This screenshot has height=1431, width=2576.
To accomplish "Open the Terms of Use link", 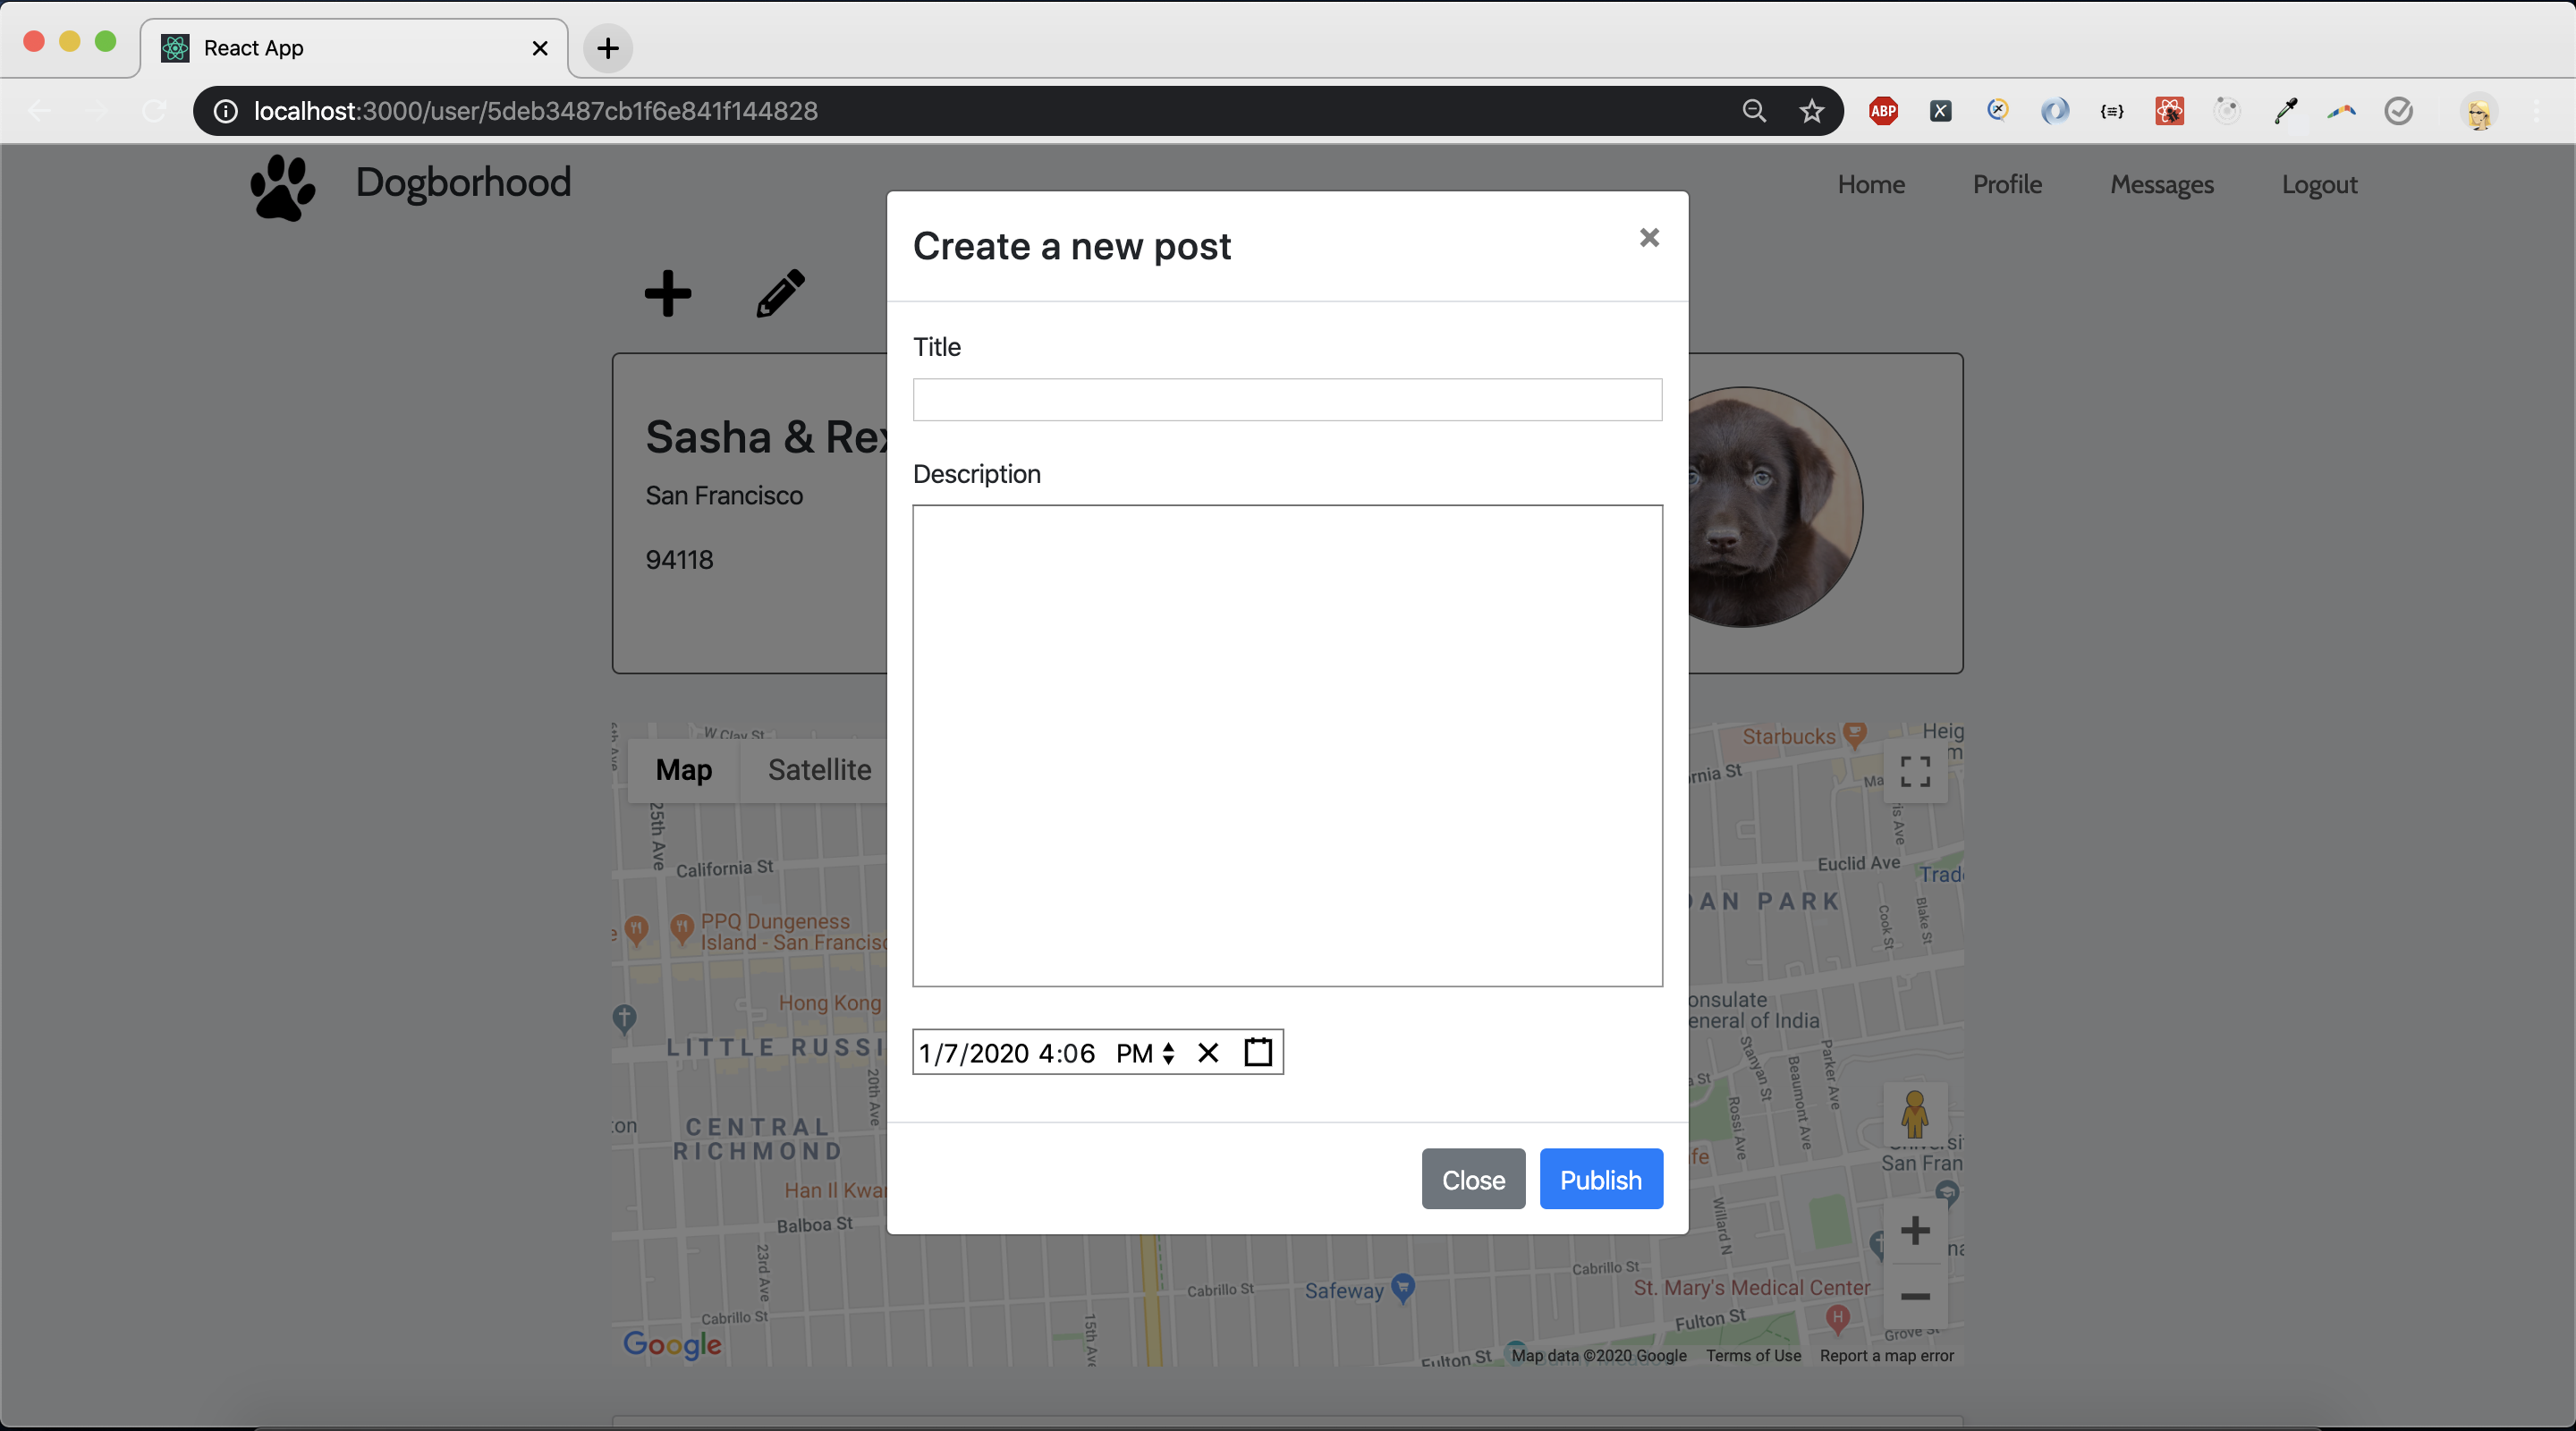I will click(x=1753, y=1356).
